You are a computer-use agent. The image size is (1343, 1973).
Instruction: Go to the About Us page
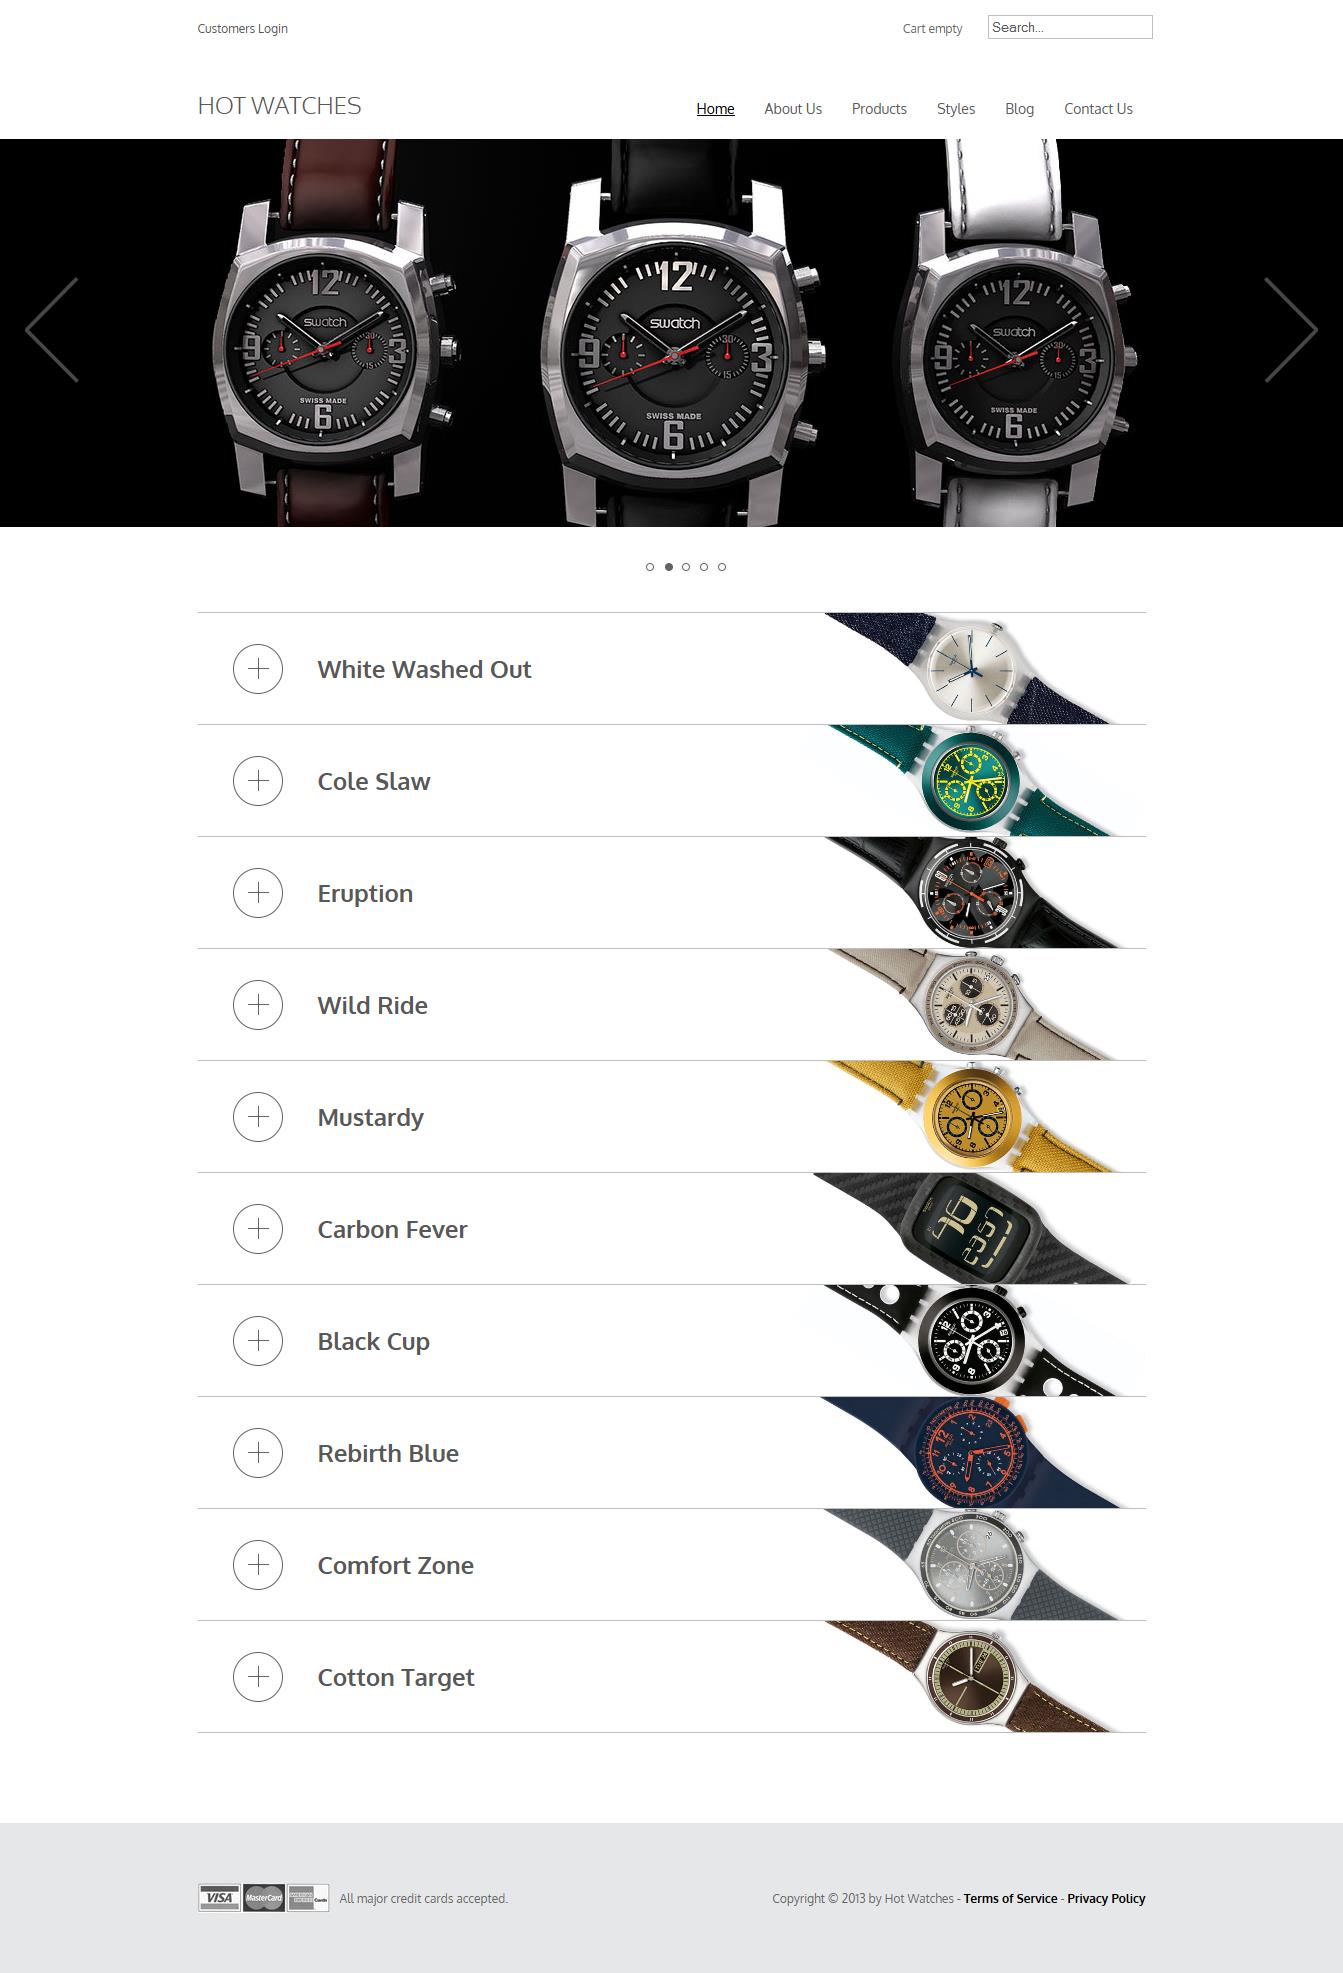(793, 109)
